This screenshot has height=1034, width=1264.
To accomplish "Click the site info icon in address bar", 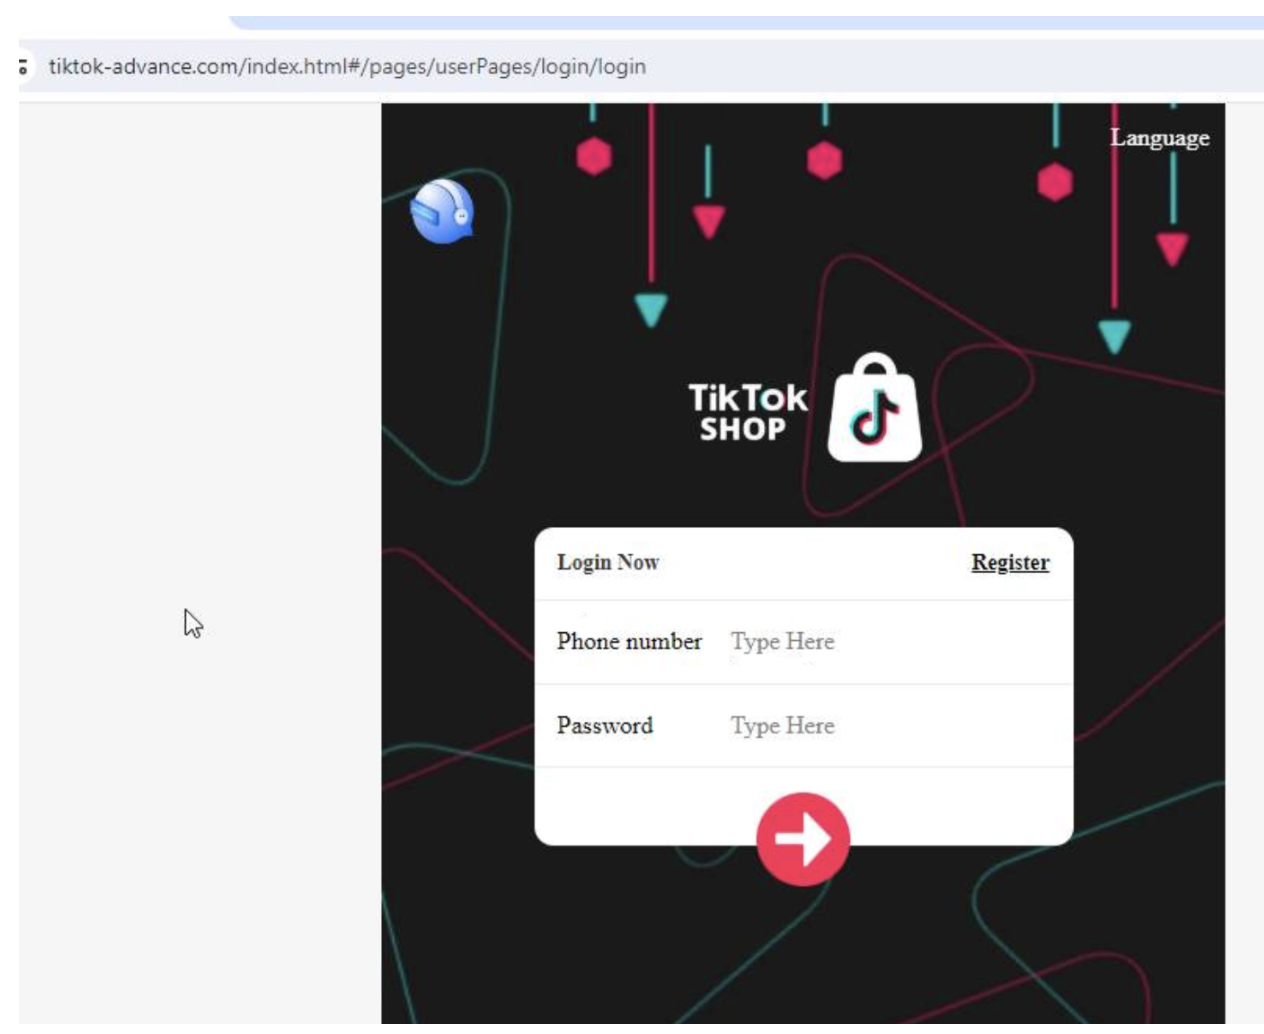I will [x=22, y=67].
